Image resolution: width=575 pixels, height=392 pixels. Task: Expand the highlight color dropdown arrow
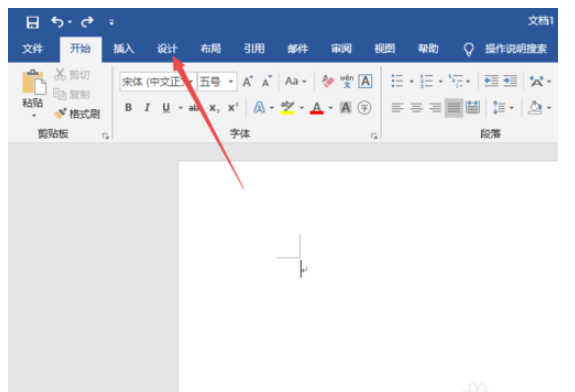click(301, 108)
